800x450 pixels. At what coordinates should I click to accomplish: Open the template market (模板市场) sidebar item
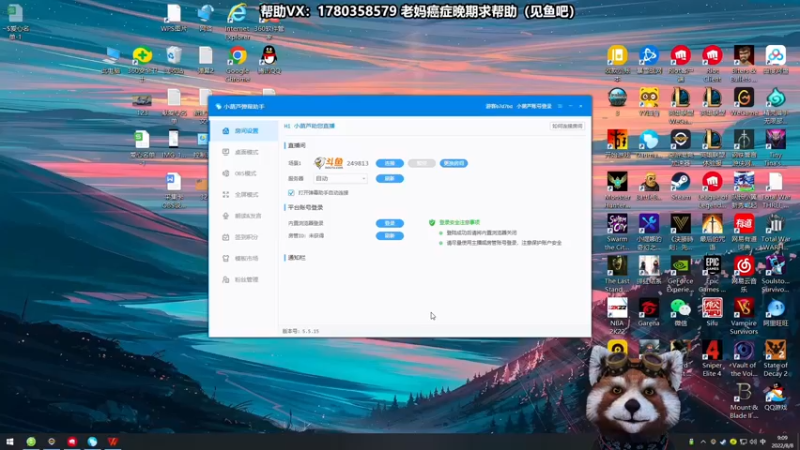243,259
